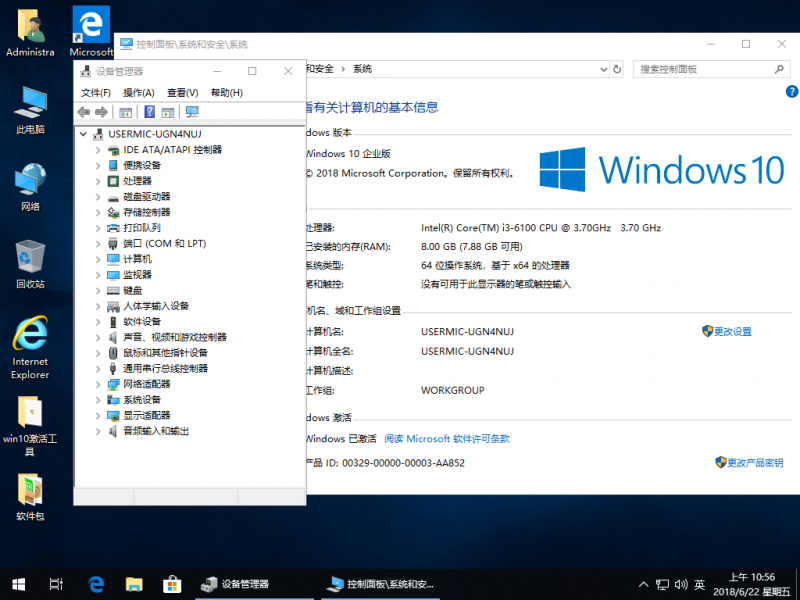Expand the 监视器 node

[x=98, y=275]
